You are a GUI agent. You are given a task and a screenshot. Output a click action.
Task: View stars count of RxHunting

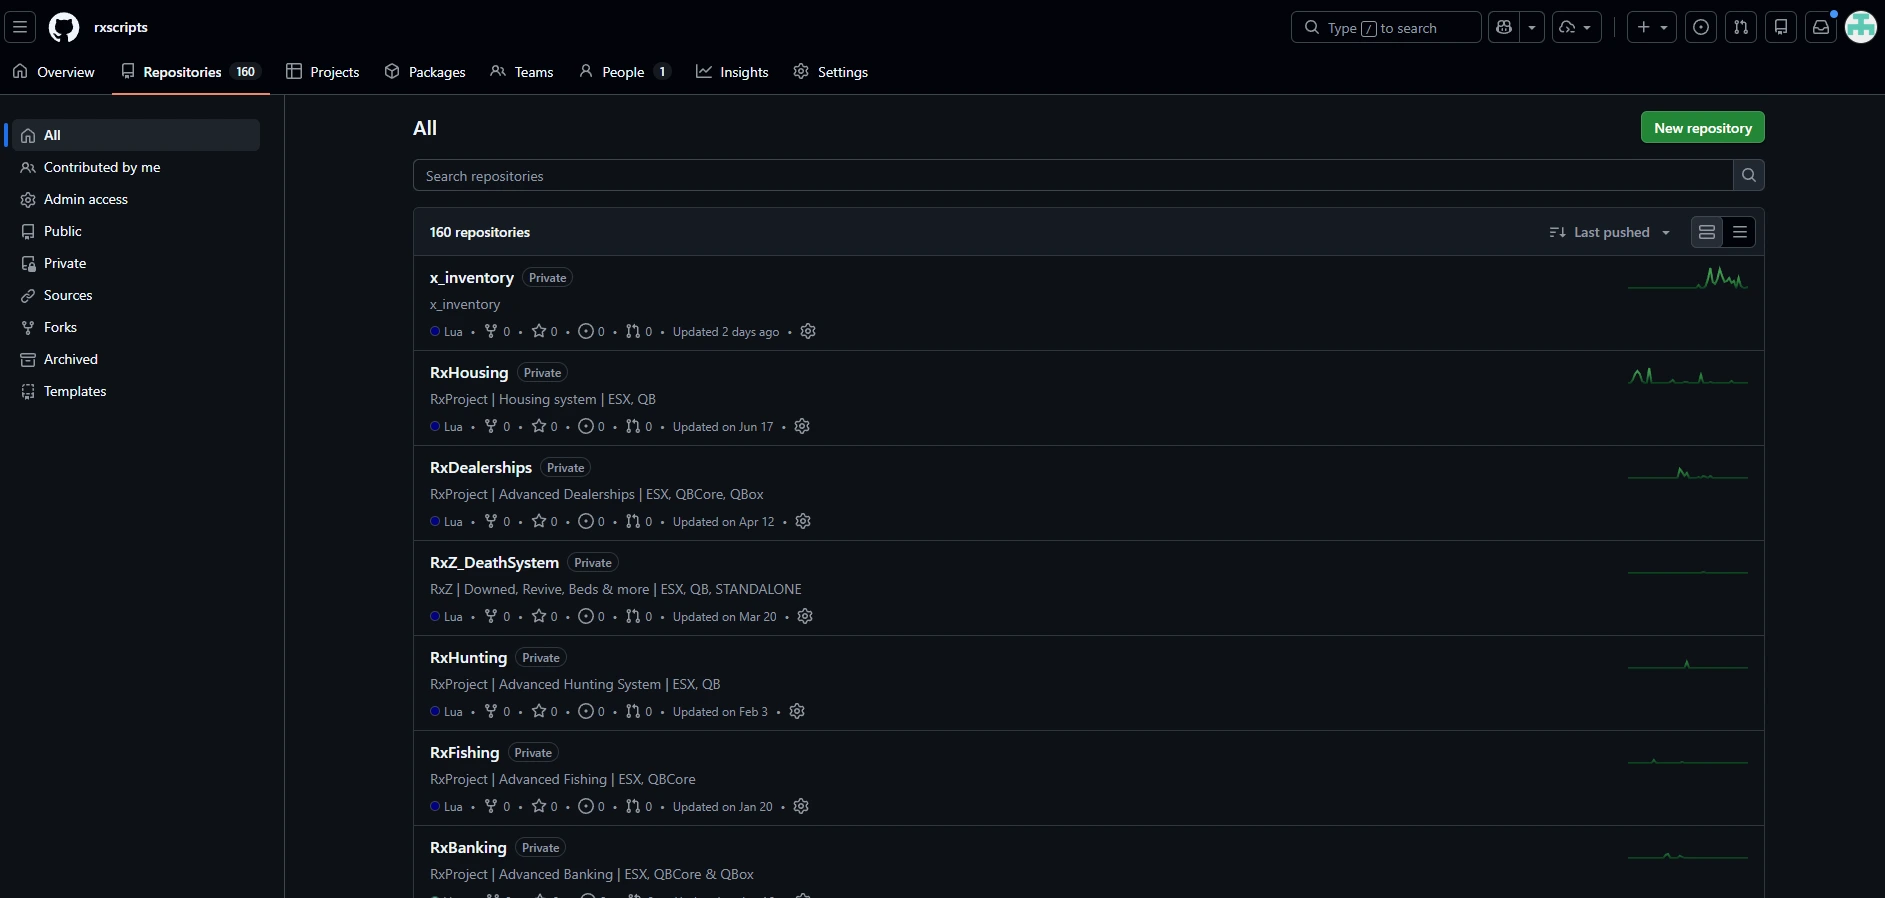click(545, 711)
